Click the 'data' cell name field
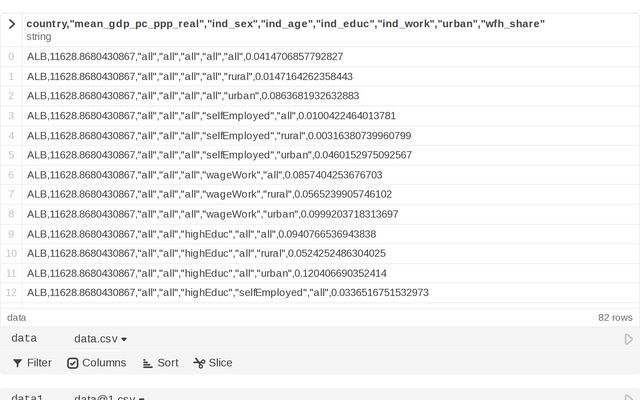Image resolution: width=640 pixels, height=400 pixels. (24, 339)
